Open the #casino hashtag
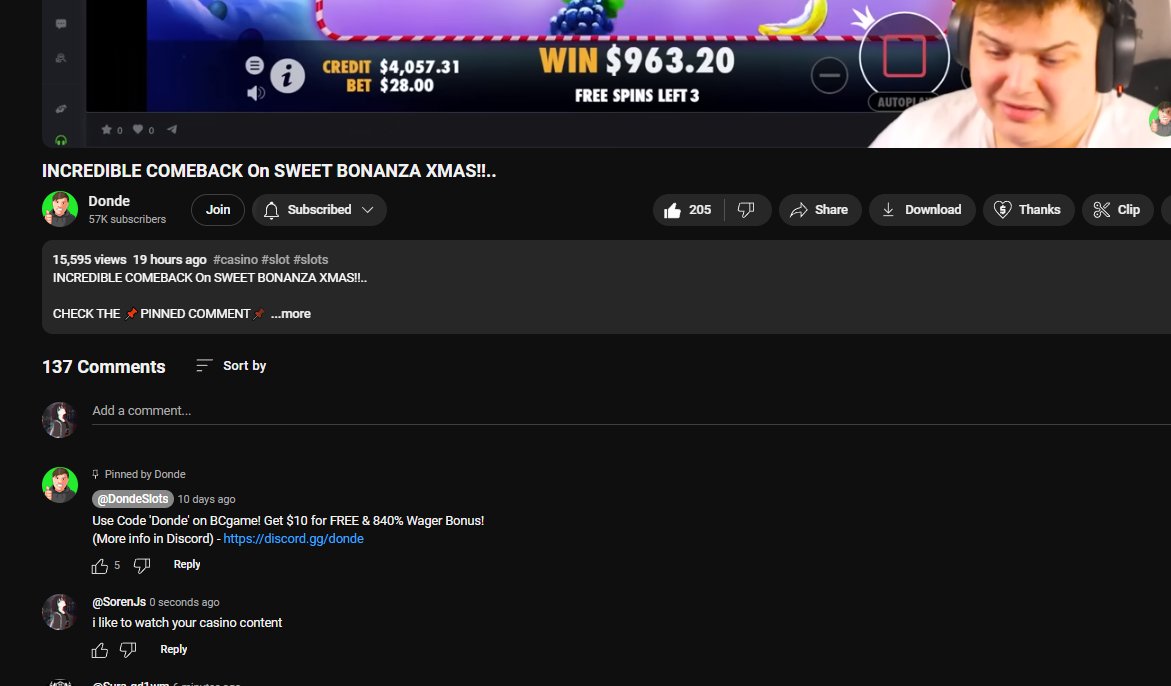The width and height of the screenshot is (1171, 686). (235, 260)
